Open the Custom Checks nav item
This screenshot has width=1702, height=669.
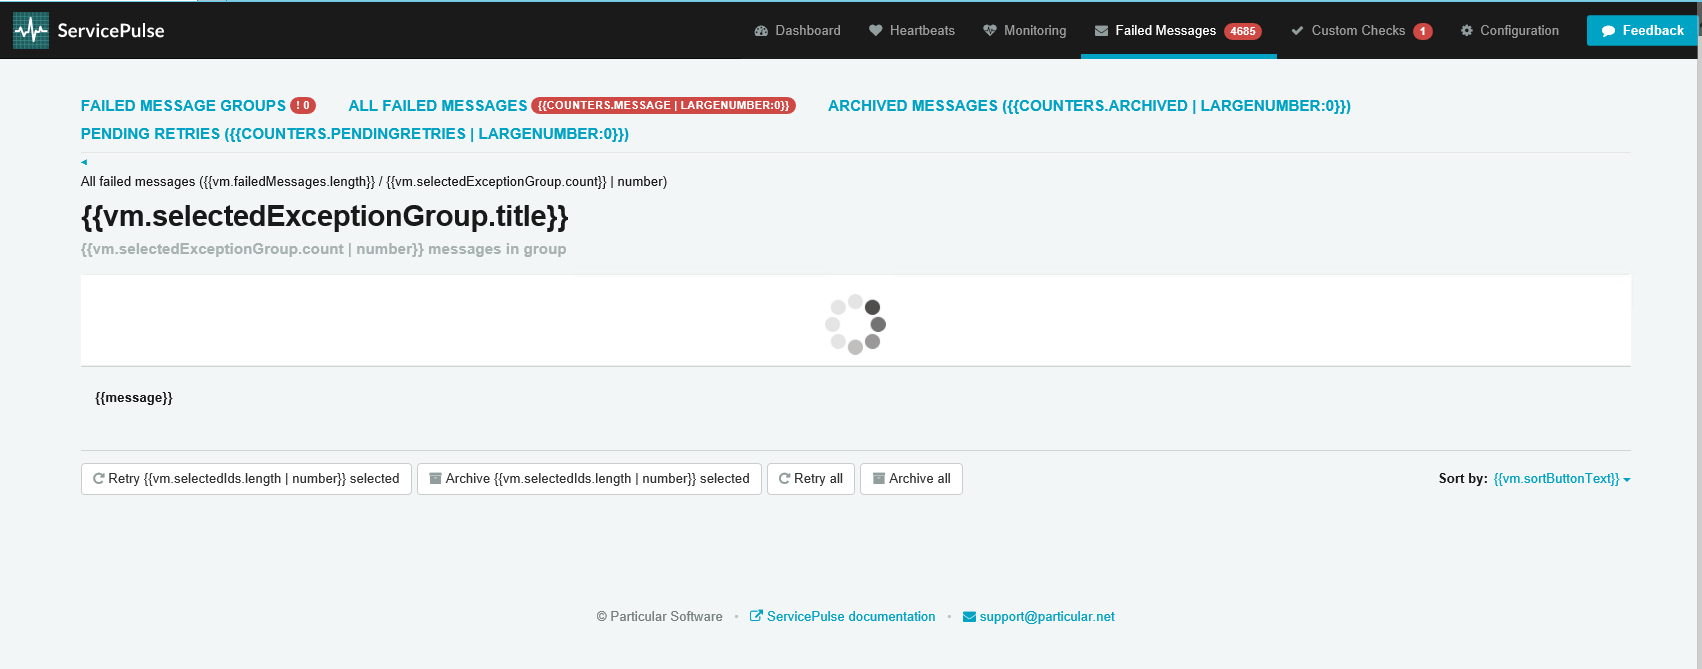(x=1361, y=30)
